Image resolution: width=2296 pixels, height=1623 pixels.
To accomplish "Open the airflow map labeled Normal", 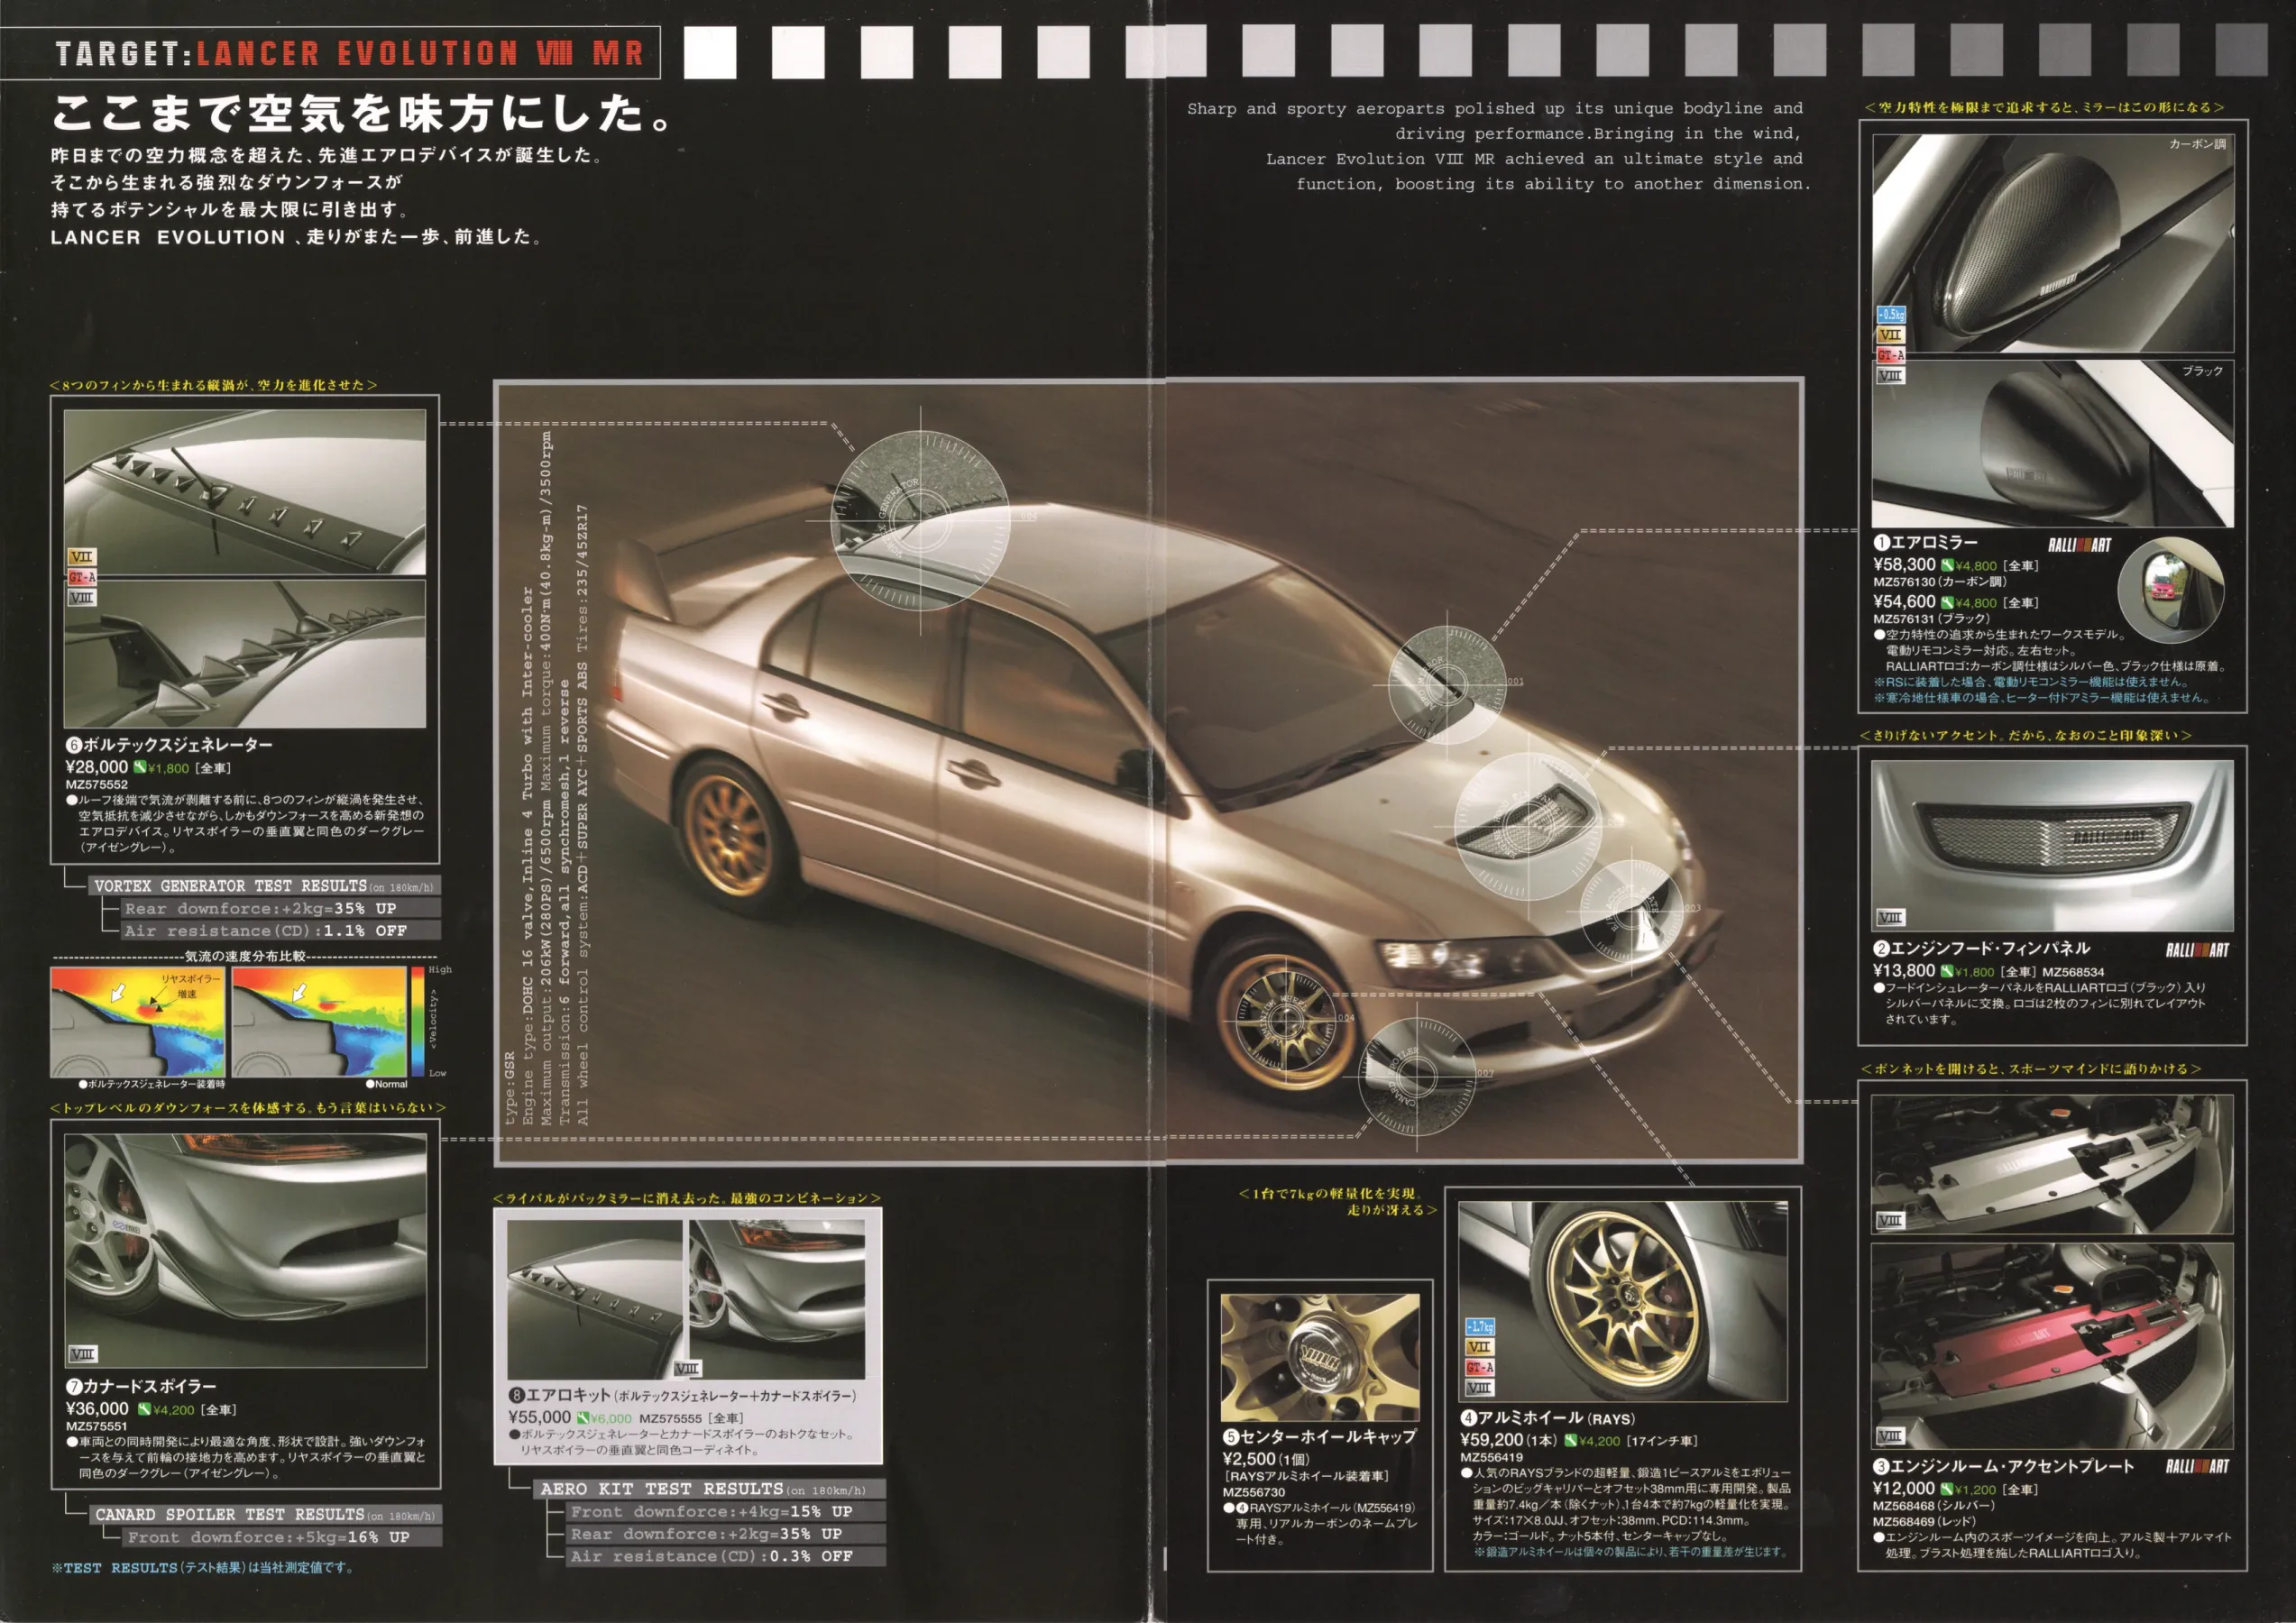I will coord(319,1022).
